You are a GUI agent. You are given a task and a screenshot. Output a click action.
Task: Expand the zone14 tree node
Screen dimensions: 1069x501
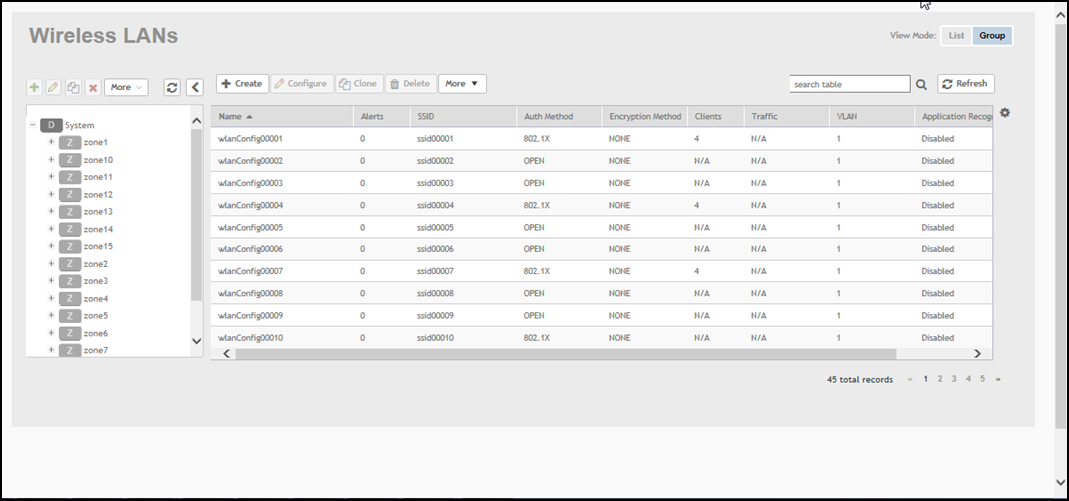tap(50, 229)
